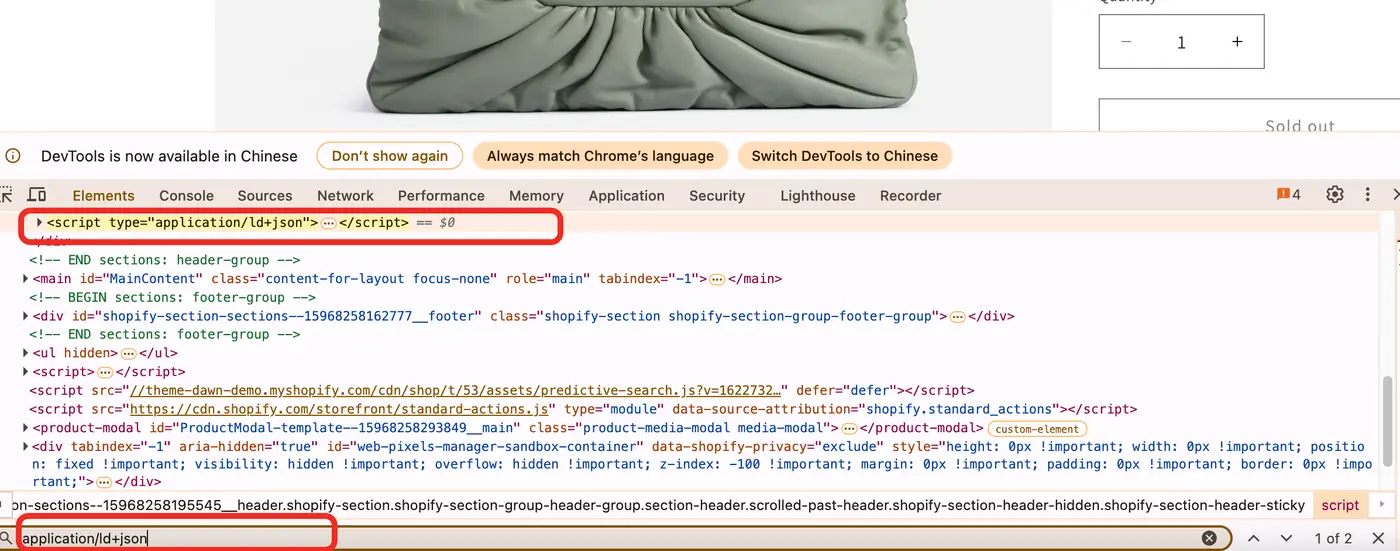This screenshot has width=1400, height=551.
Task: Clear the search input with X icon
Action: coord(1209,538)
